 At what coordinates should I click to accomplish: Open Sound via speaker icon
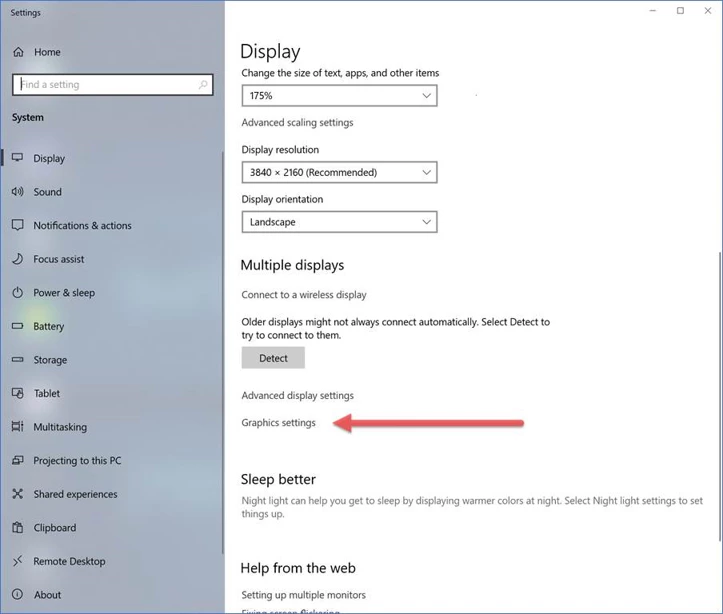pyautogui.click(x=18, y=191)
